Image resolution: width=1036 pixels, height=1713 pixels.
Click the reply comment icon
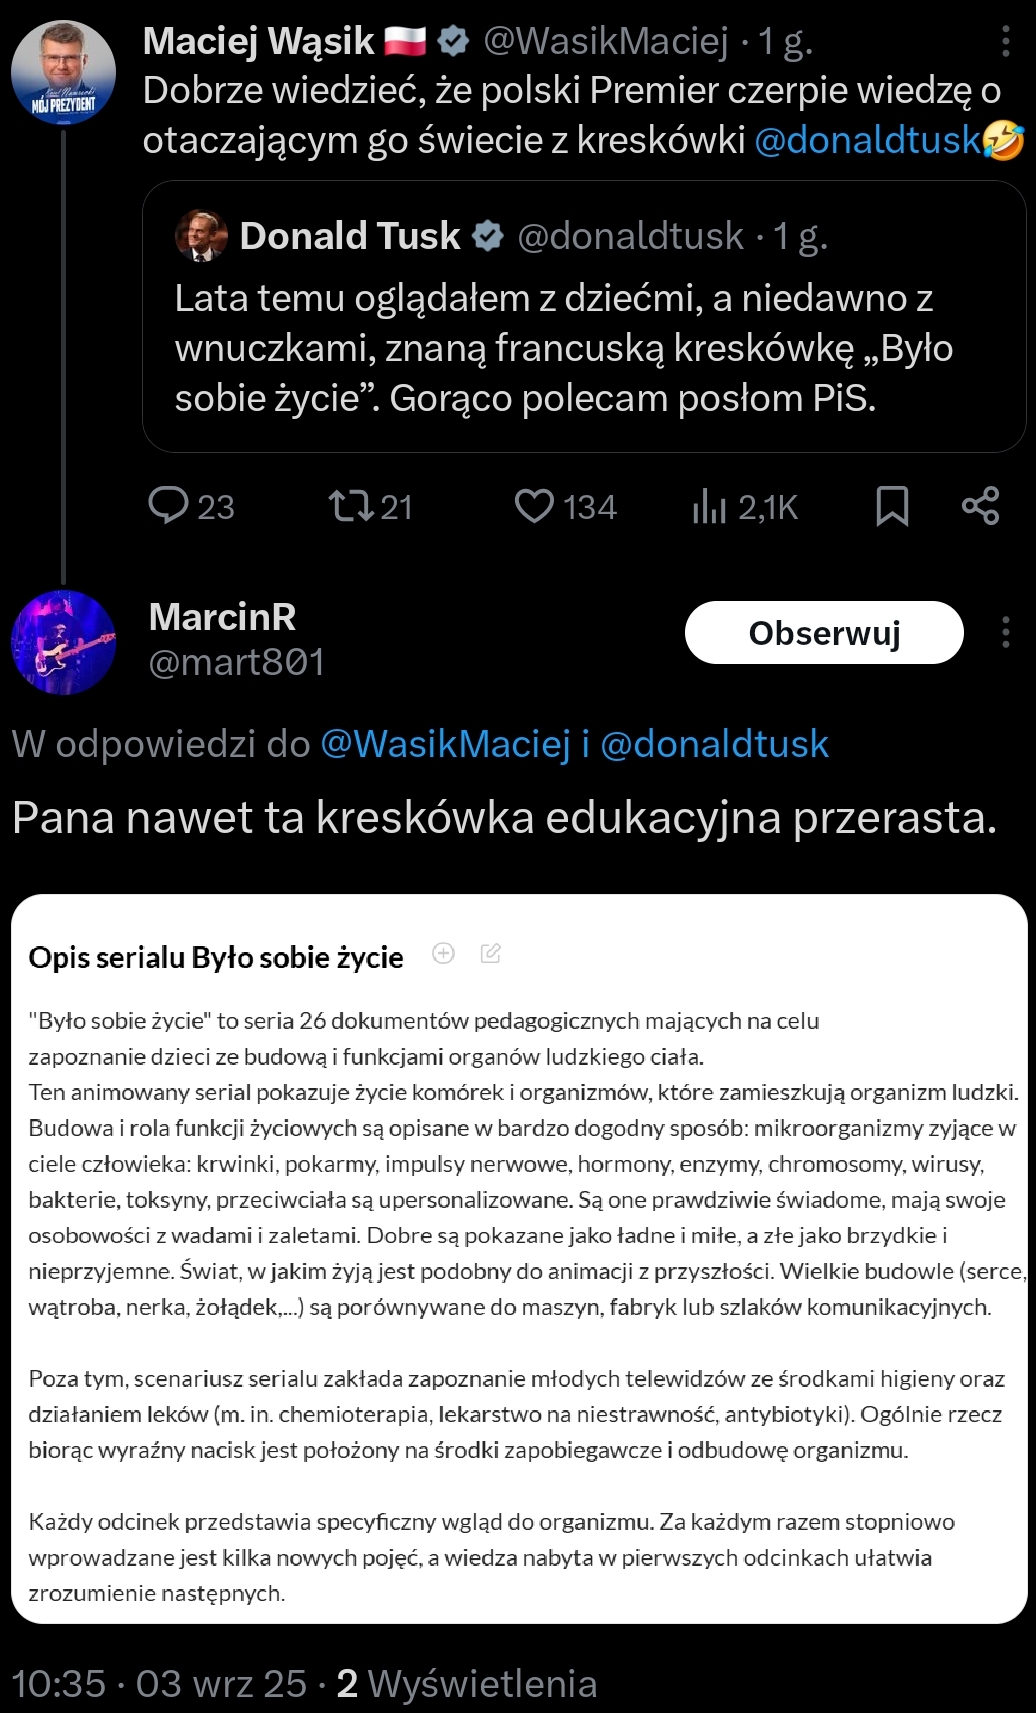(169, 506)
